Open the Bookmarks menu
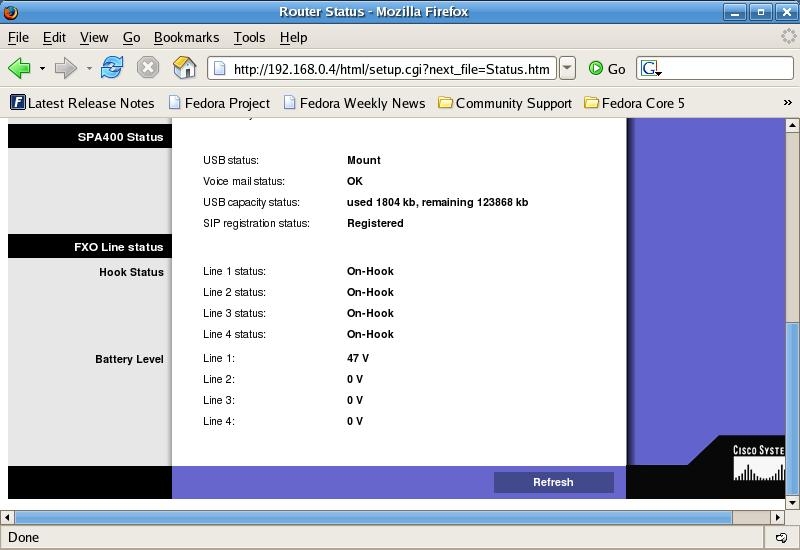Image resolution: width=800 pixels, height=550 pixels. point(186,37)
